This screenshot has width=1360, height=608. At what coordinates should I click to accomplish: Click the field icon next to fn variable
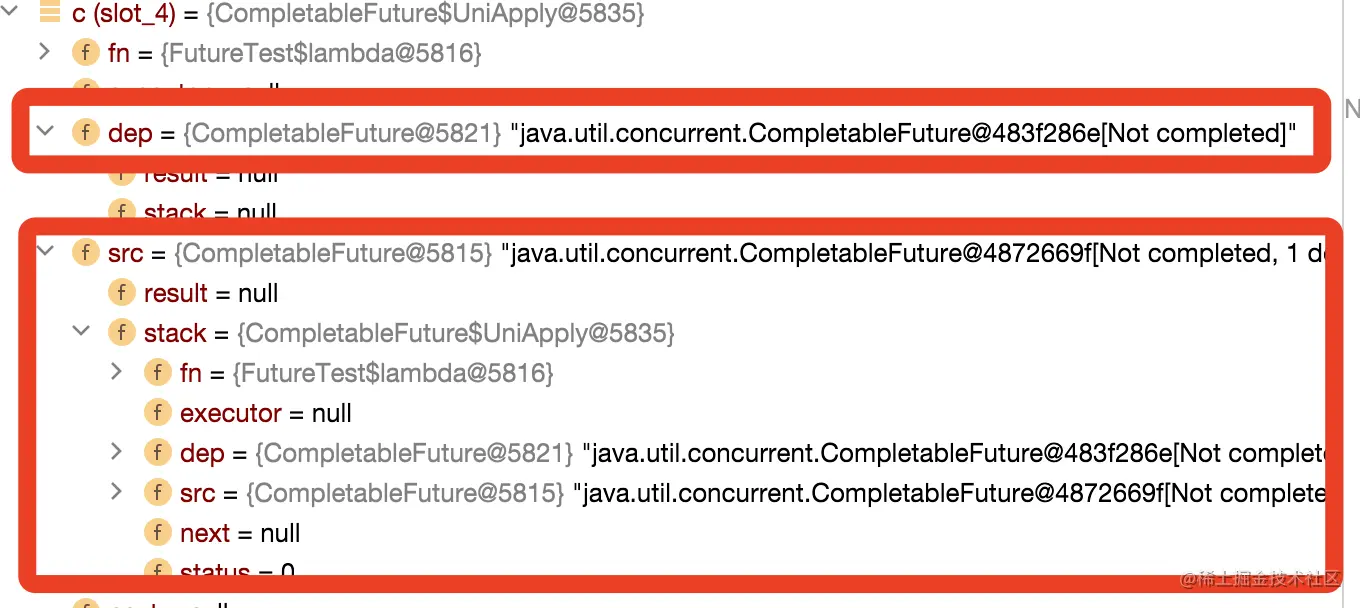pyautogui.click(x=86, y=52)
